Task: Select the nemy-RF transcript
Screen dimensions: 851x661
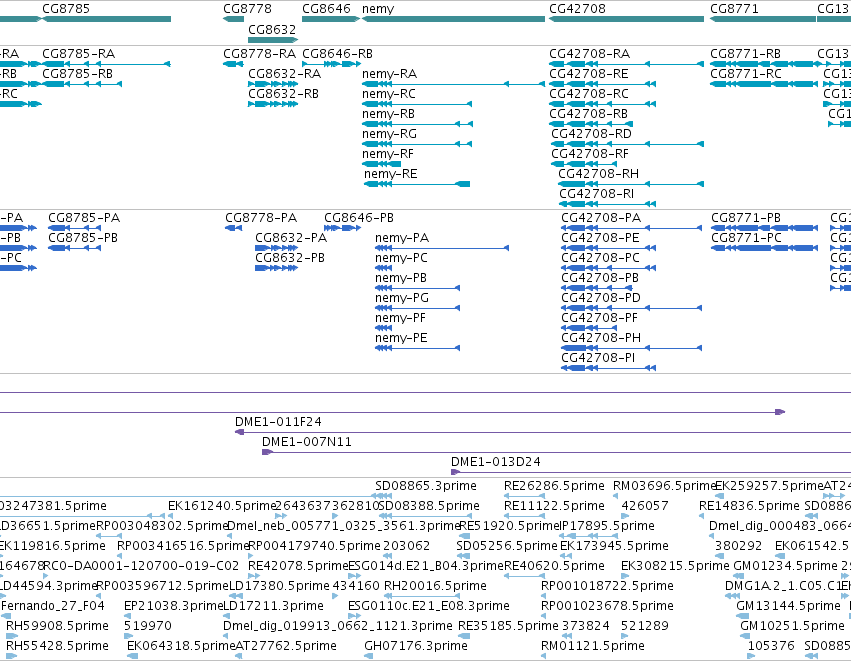Action: (382, 164)
